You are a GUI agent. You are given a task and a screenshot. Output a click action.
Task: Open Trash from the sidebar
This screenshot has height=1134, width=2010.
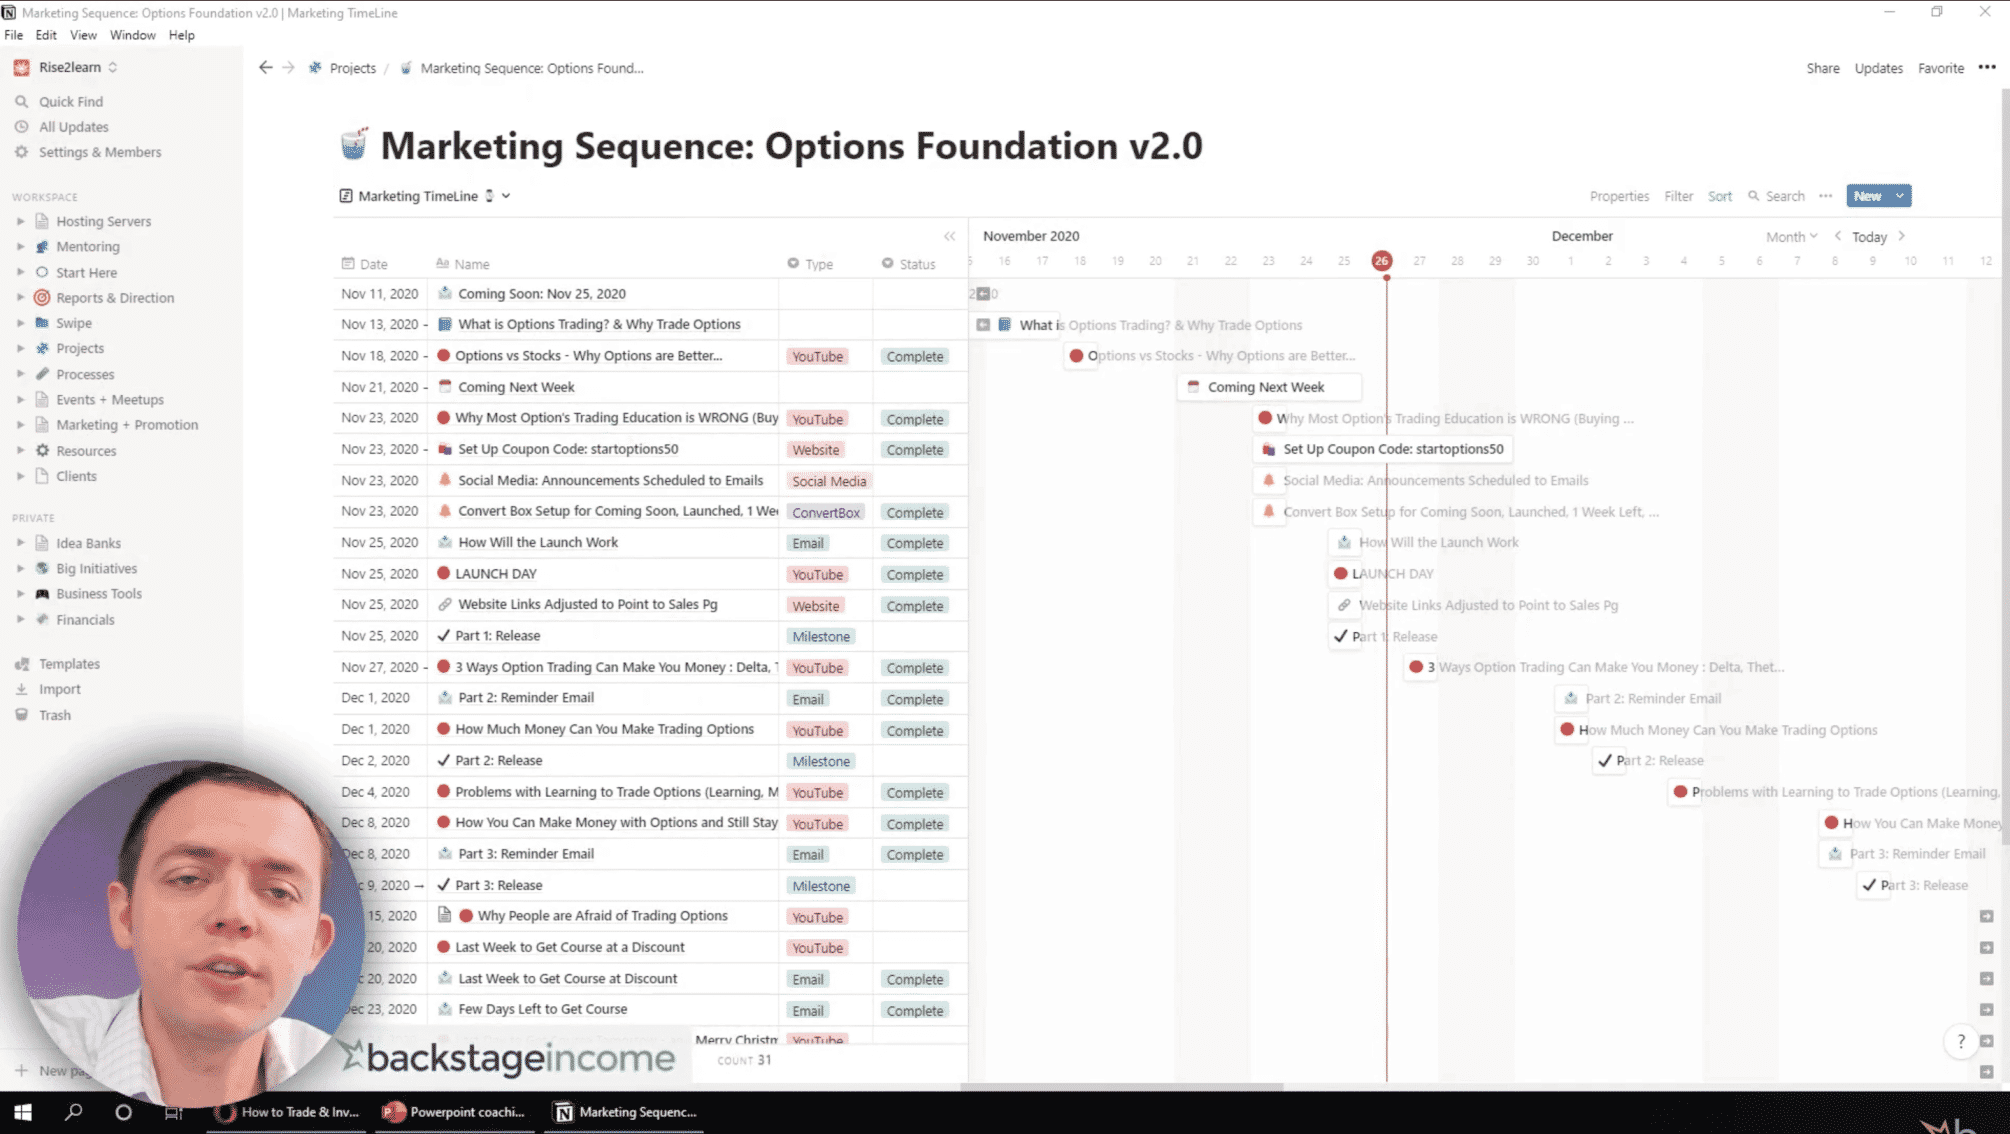(54, 715)
